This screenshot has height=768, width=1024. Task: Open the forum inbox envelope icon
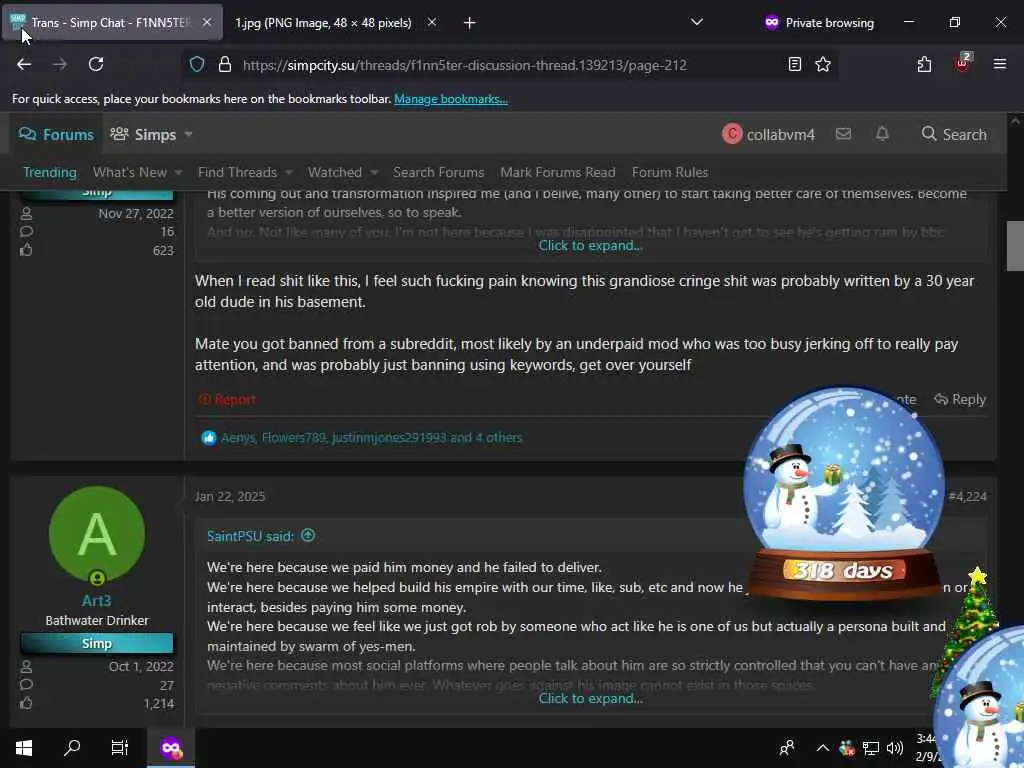click(x=843, y=134)
